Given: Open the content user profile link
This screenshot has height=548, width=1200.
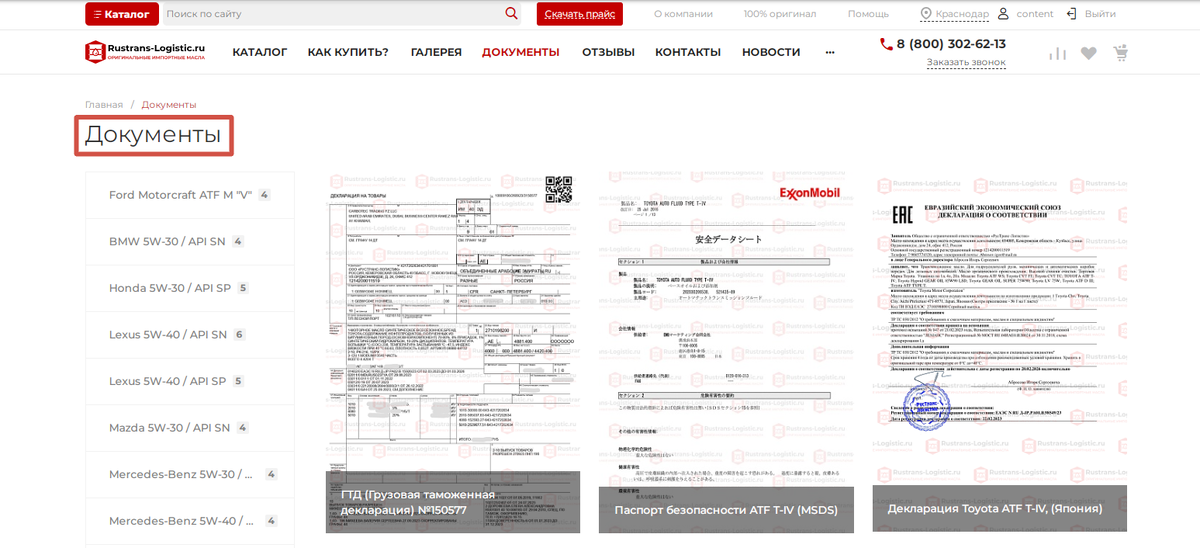Looking at the screenshot, I should [x=1035, y=14].
